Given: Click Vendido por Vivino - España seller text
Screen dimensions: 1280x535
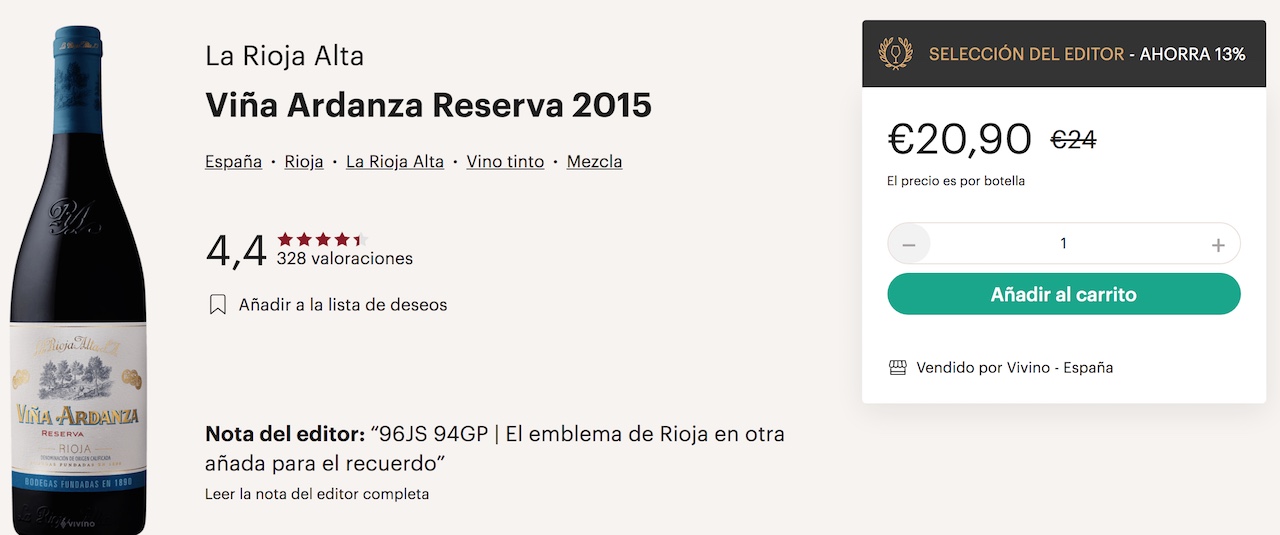Looking at the screenshot, I should click(x=1014, y=368).
